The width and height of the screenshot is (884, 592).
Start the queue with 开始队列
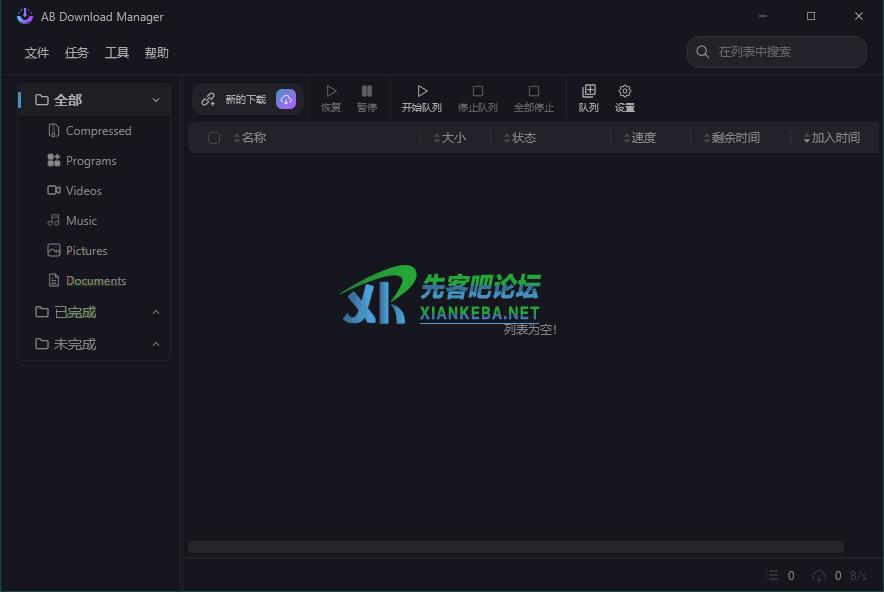point(422,98)
